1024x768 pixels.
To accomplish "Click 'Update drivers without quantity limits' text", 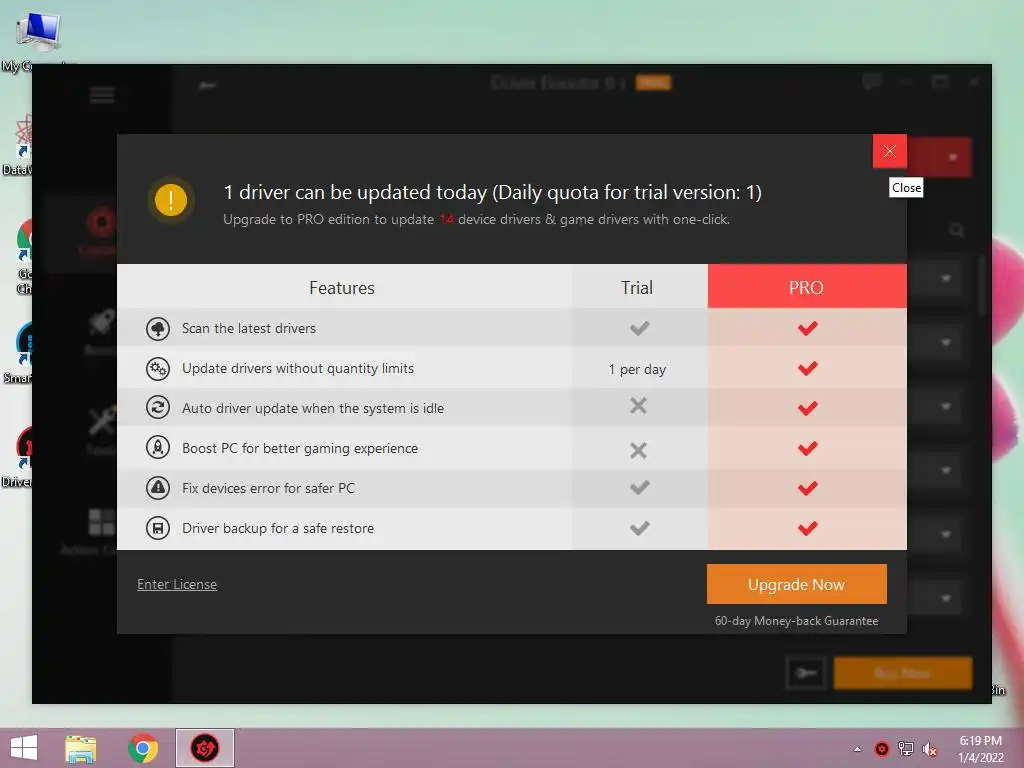I will coord(298,368).
